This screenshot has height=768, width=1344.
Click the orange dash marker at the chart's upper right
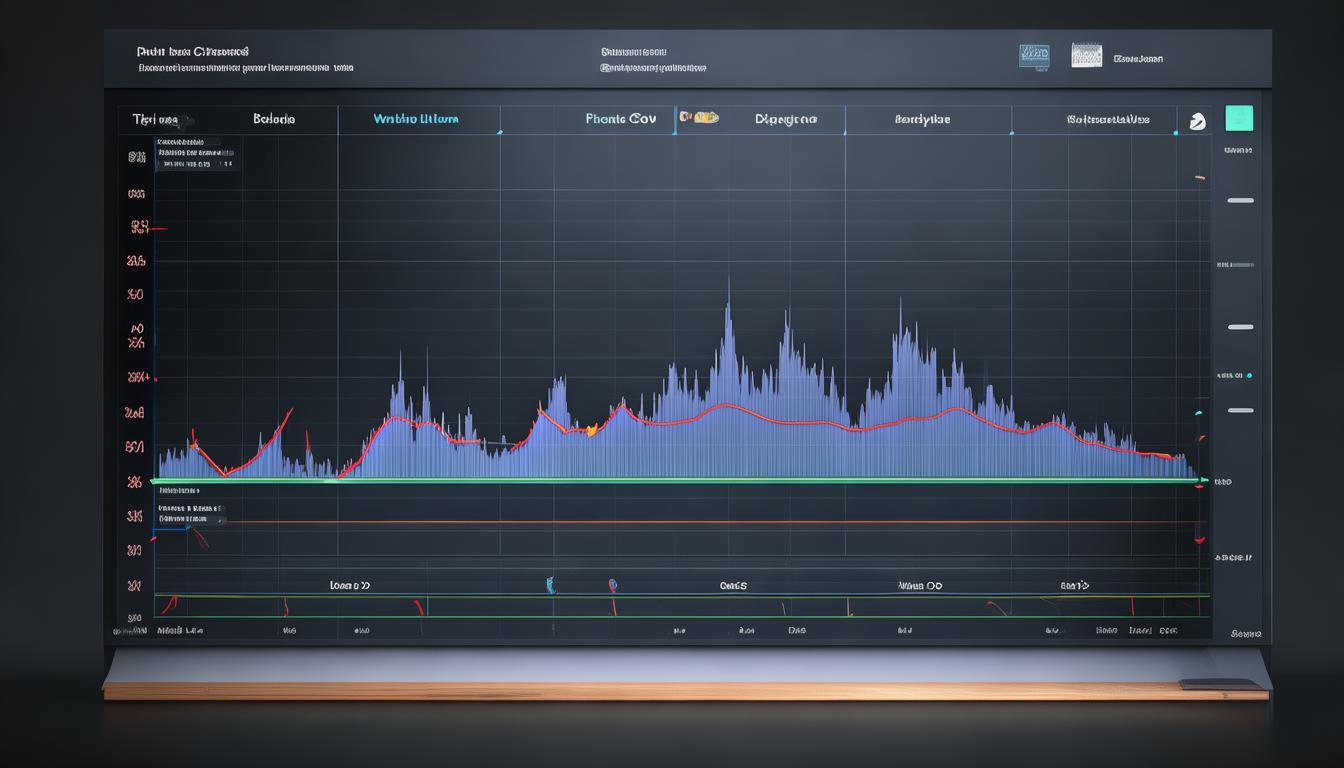pyautogui.click(x=1199, y=178)
